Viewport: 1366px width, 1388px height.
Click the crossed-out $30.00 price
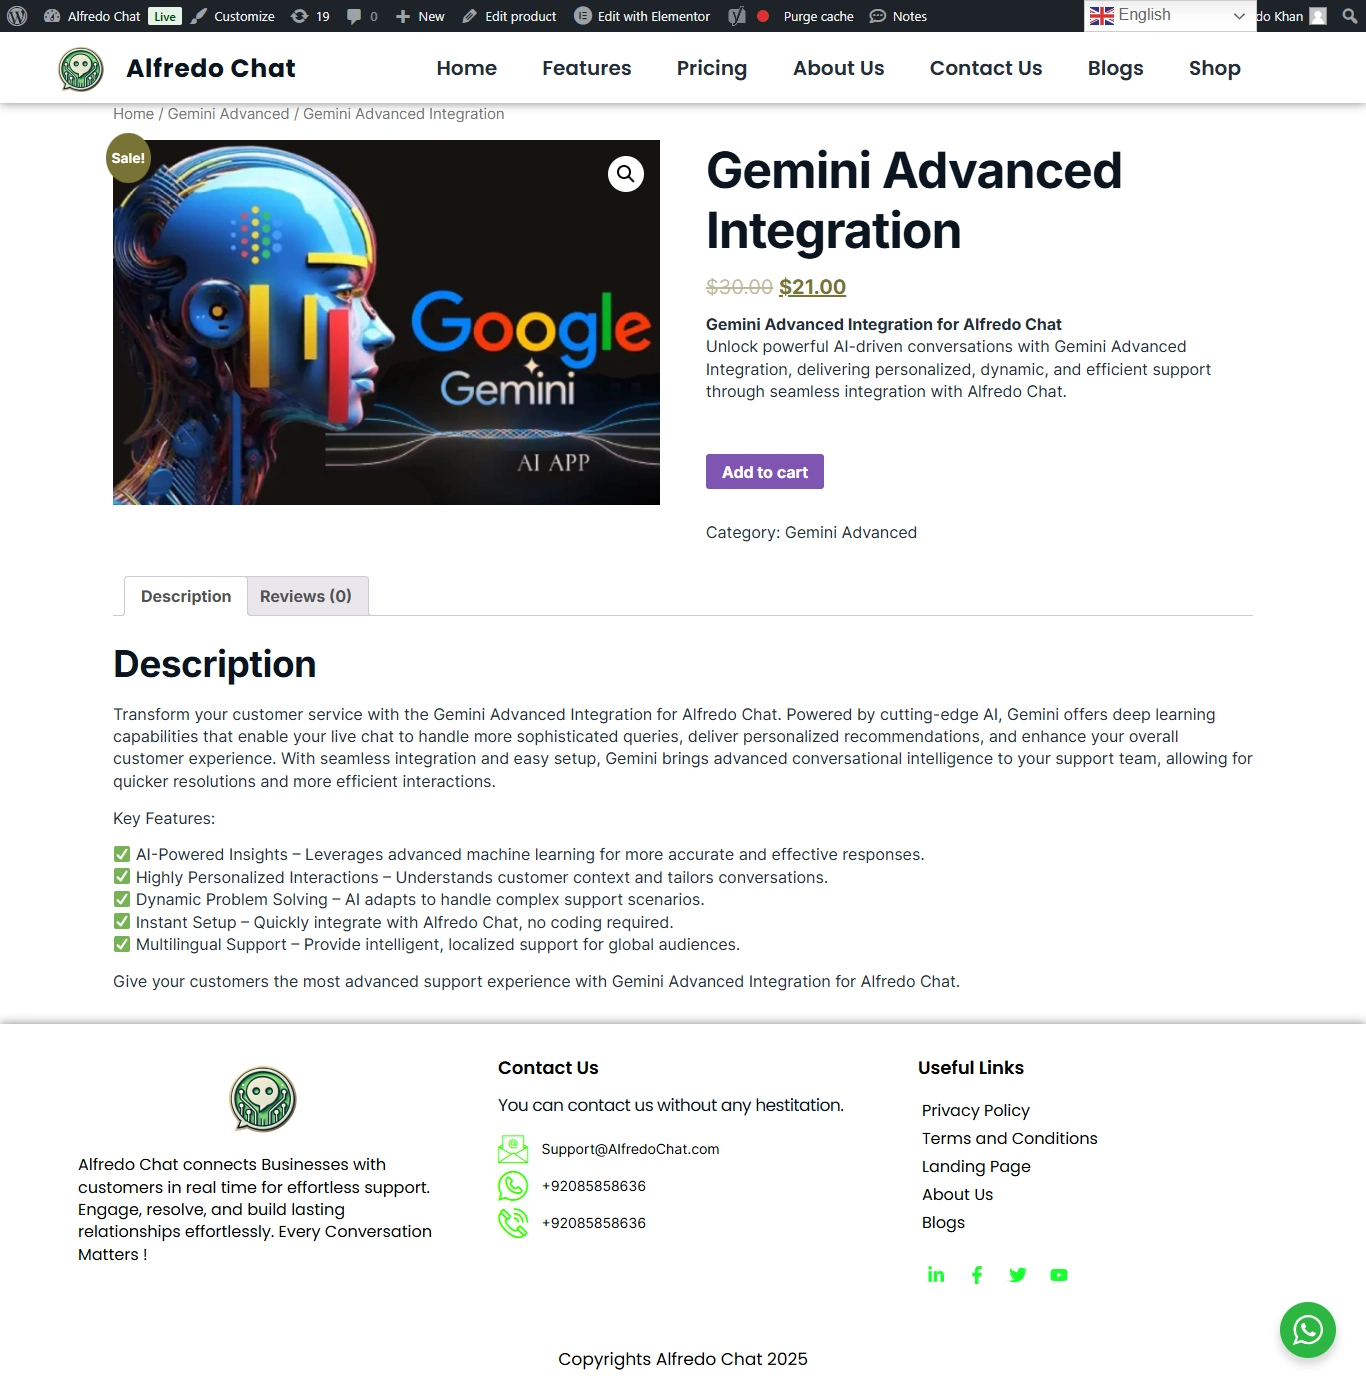(739, 287)
